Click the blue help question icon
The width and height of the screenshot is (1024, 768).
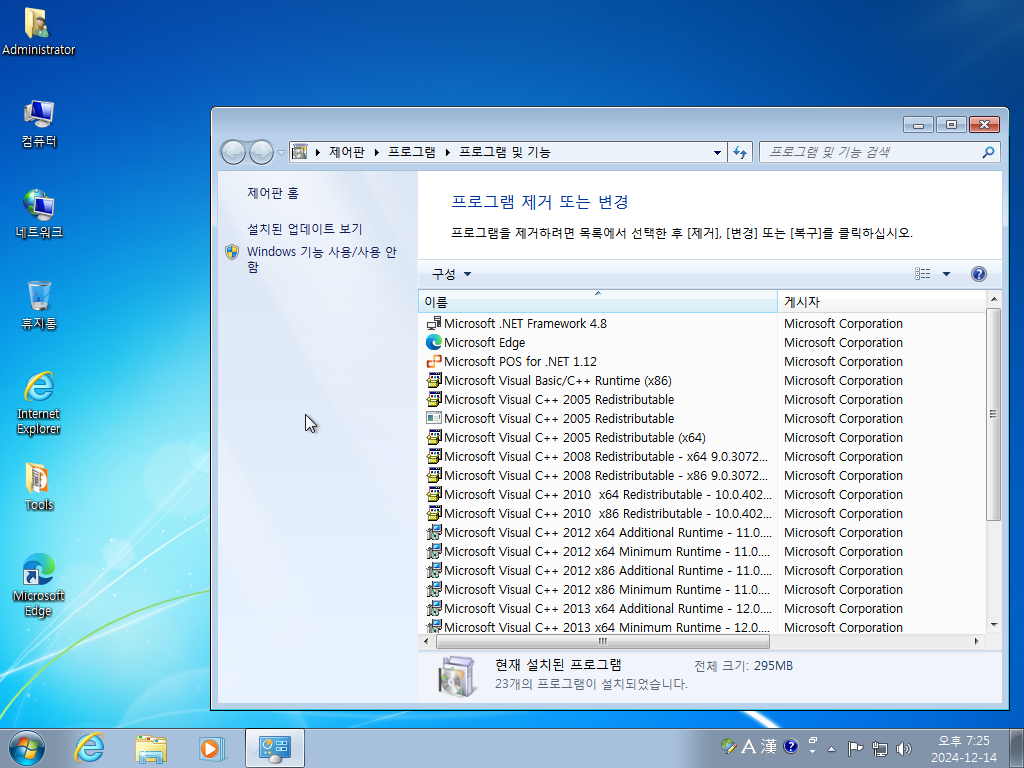tap(978, 274)
